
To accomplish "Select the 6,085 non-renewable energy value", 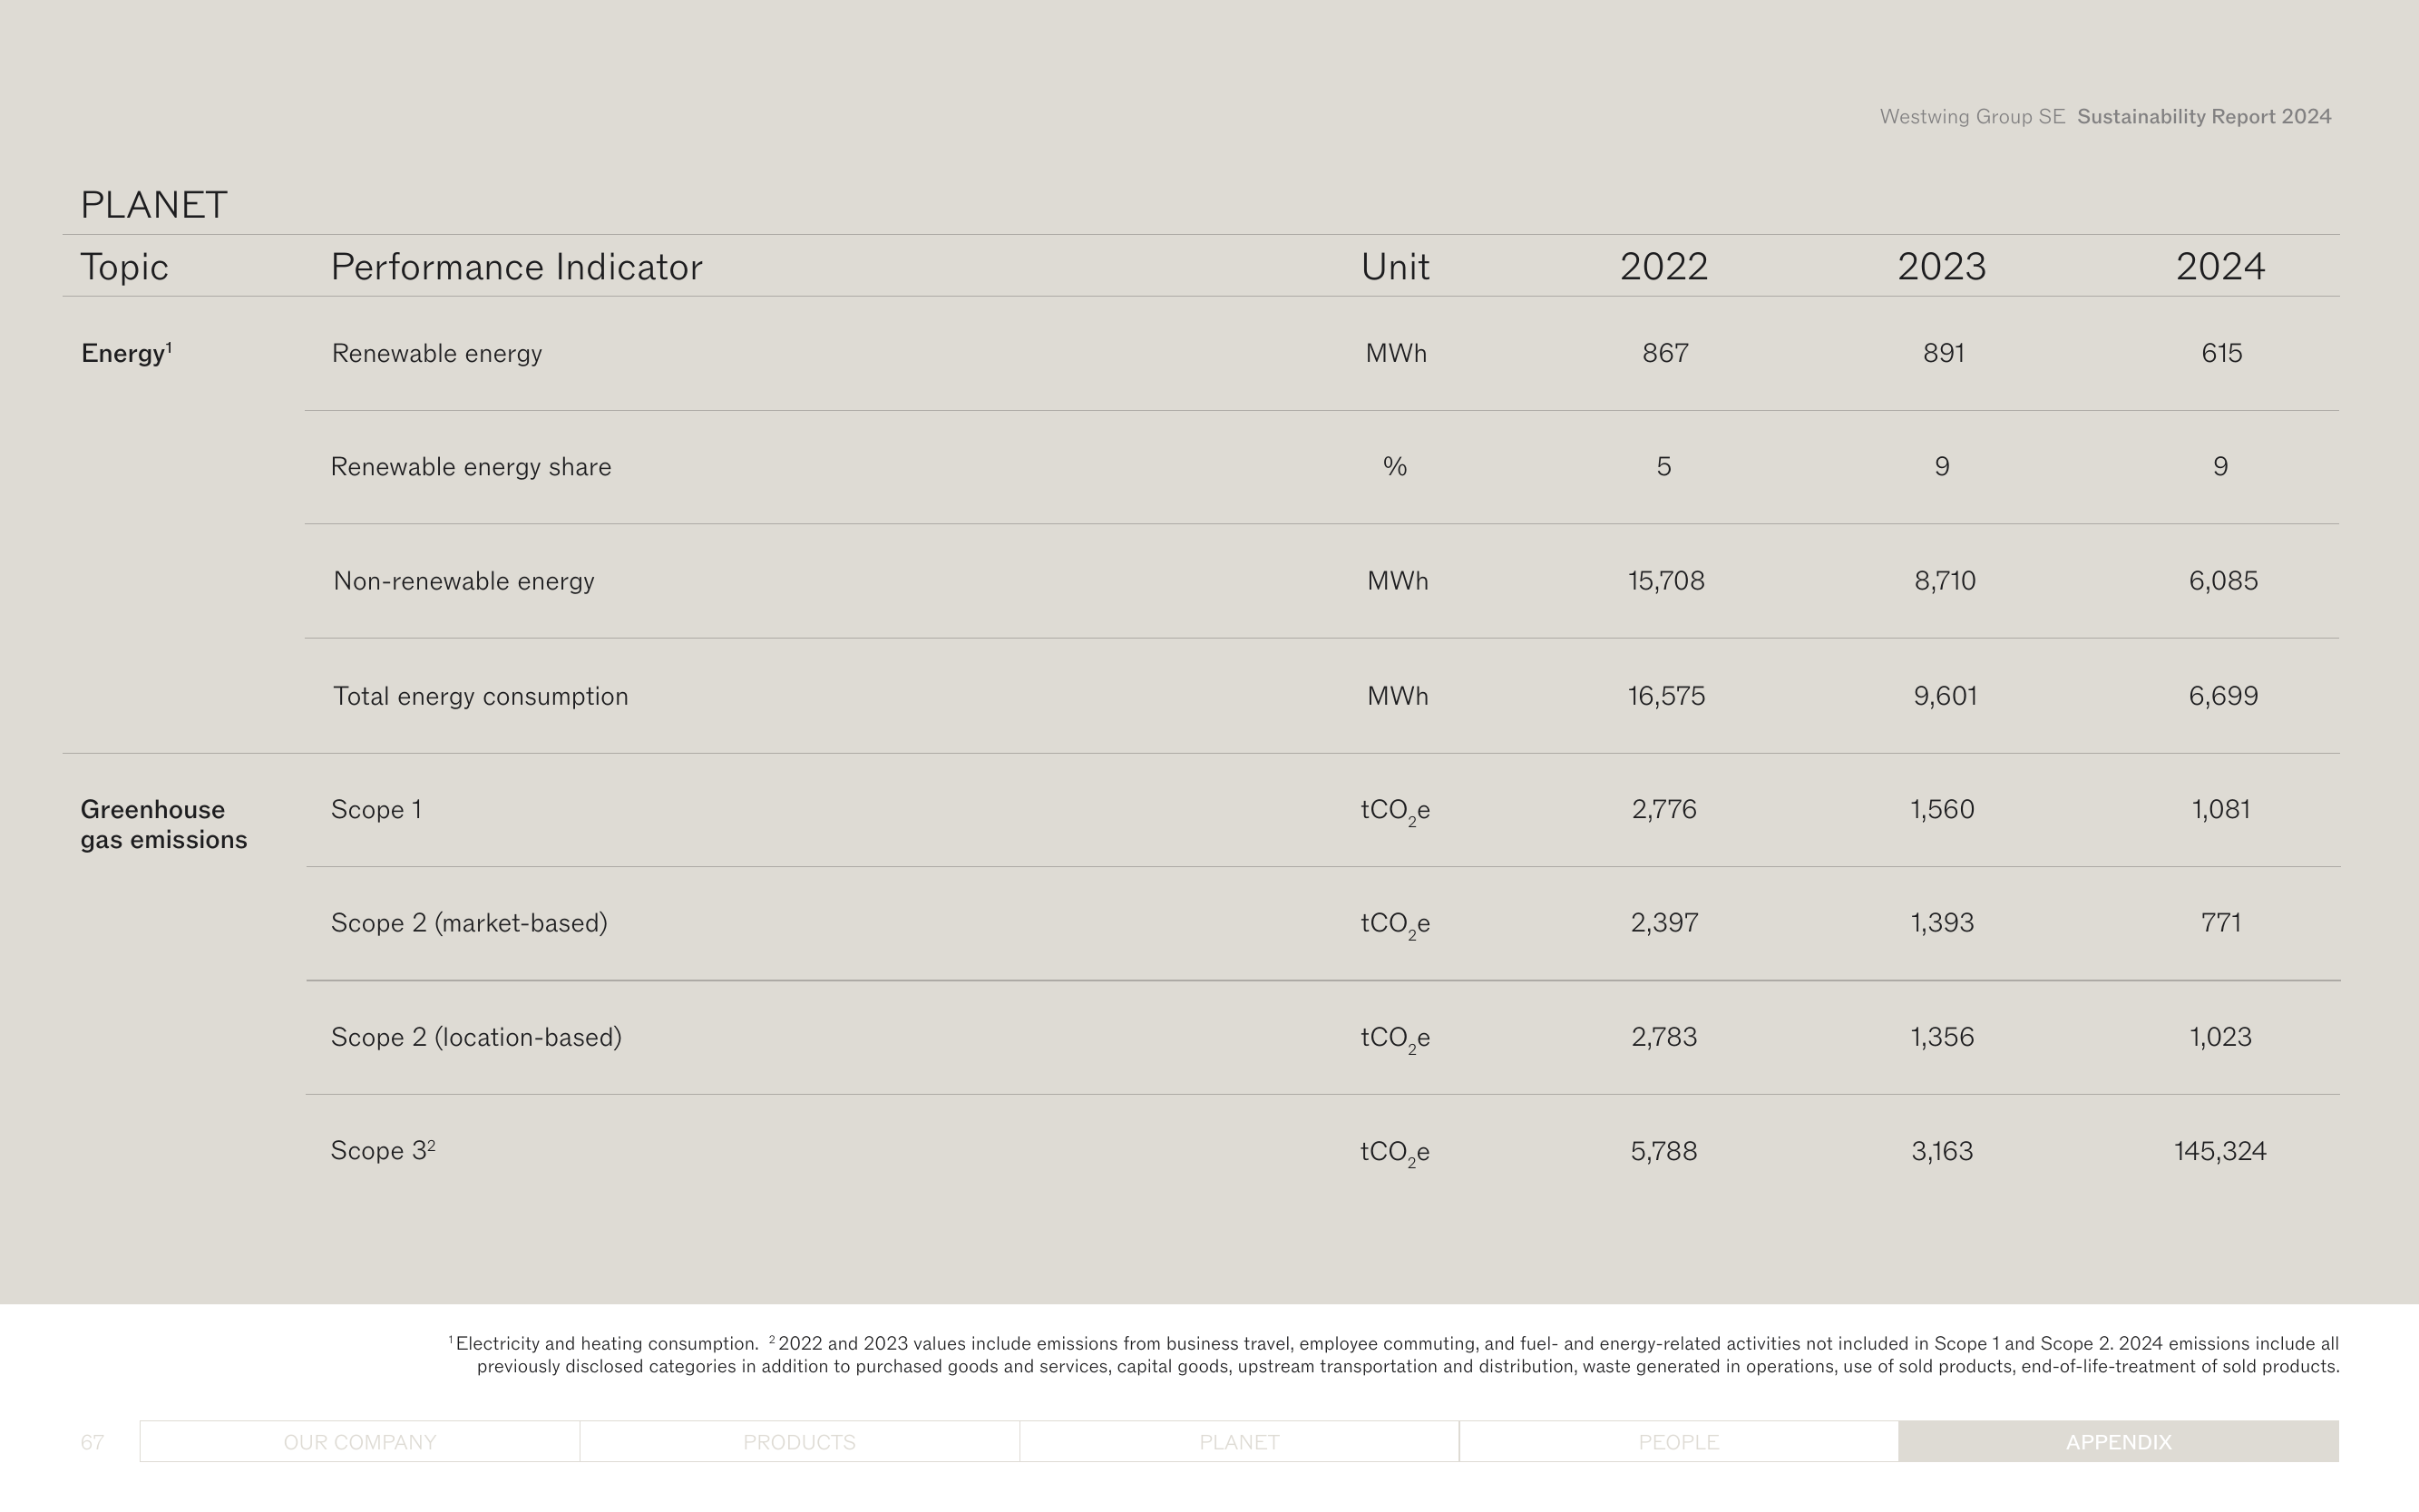I will pyautogui.click(x=2223, y=581).
